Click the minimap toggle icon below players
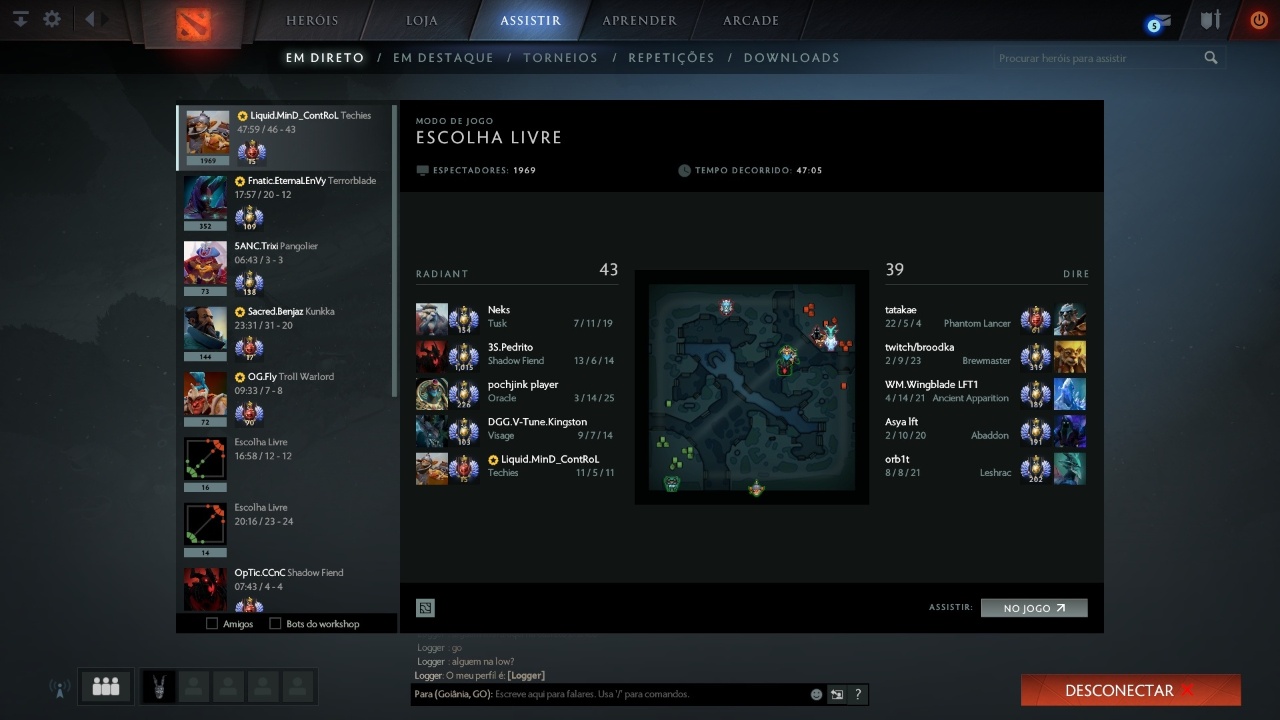The height and width of the screenshot is (720, 1280). [x=425, y=607]
